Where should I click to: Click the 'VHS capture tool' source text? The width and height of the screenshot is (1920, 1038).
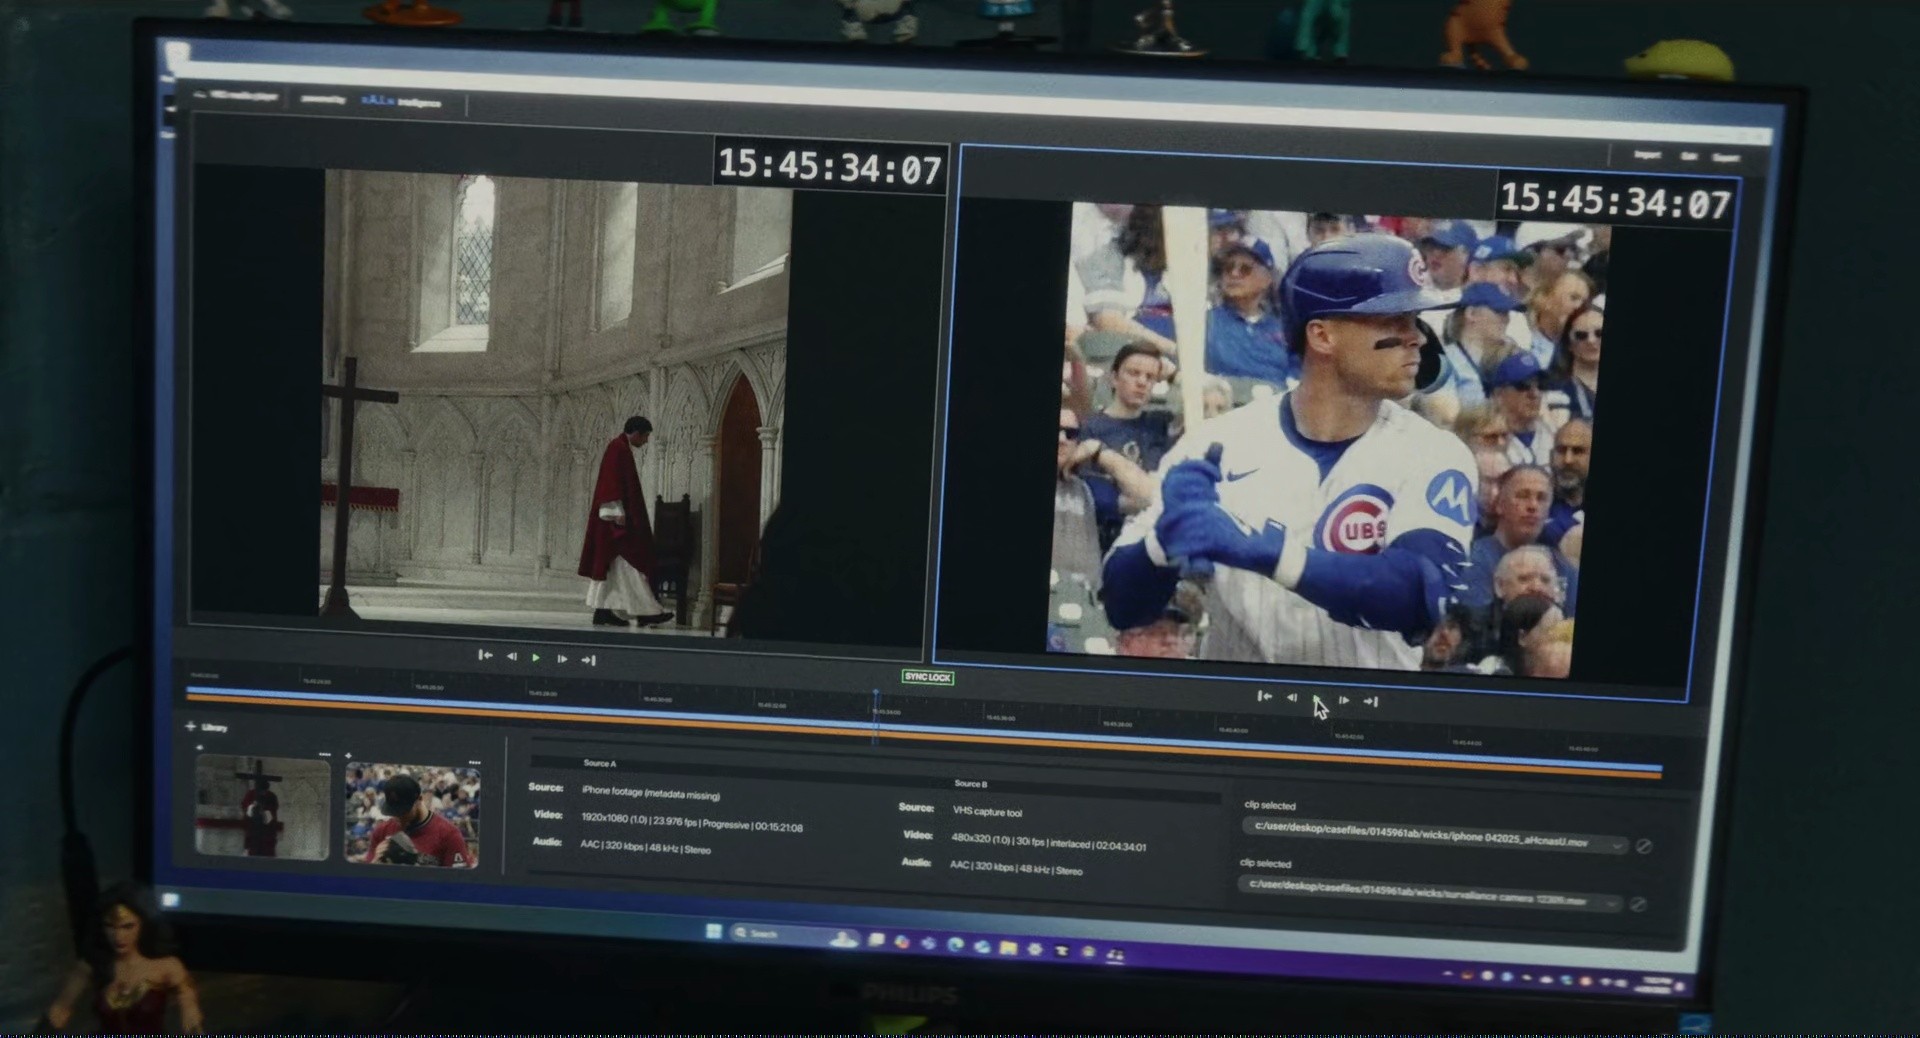click(x=987, y=812)
